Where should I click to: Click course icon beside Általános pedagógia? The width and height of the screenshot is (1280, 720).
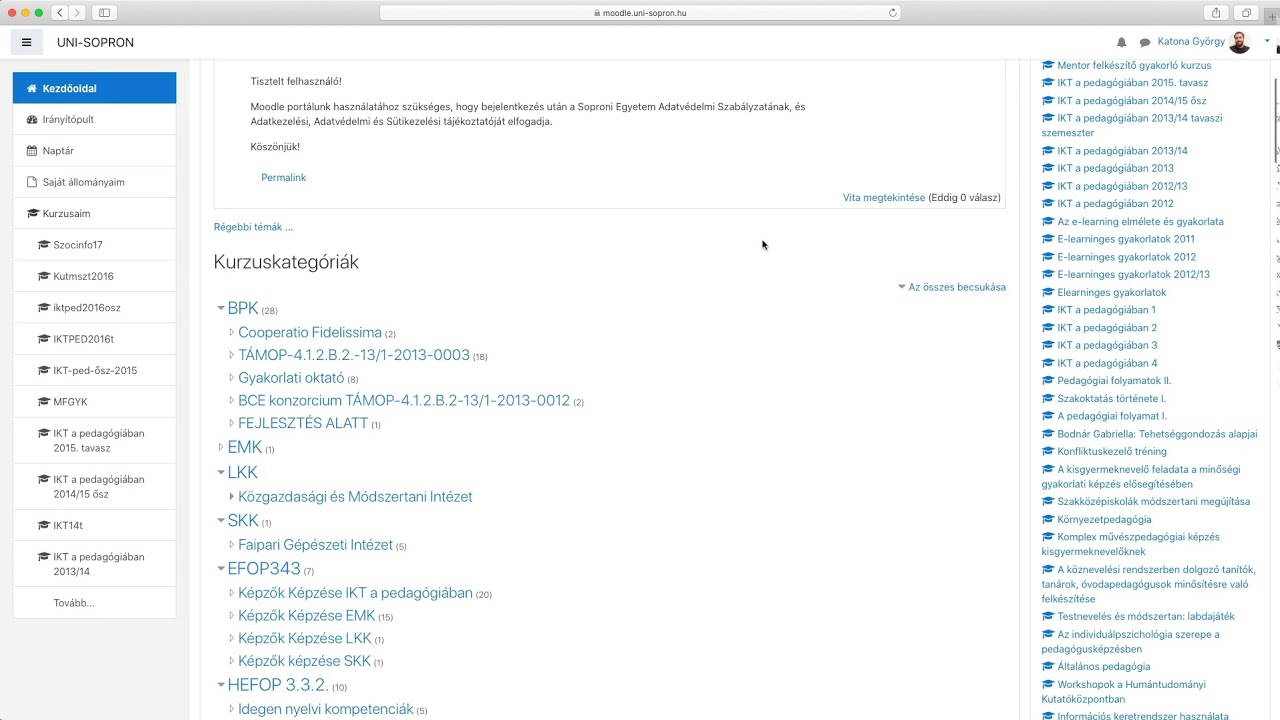click(x=1048, y=667)
